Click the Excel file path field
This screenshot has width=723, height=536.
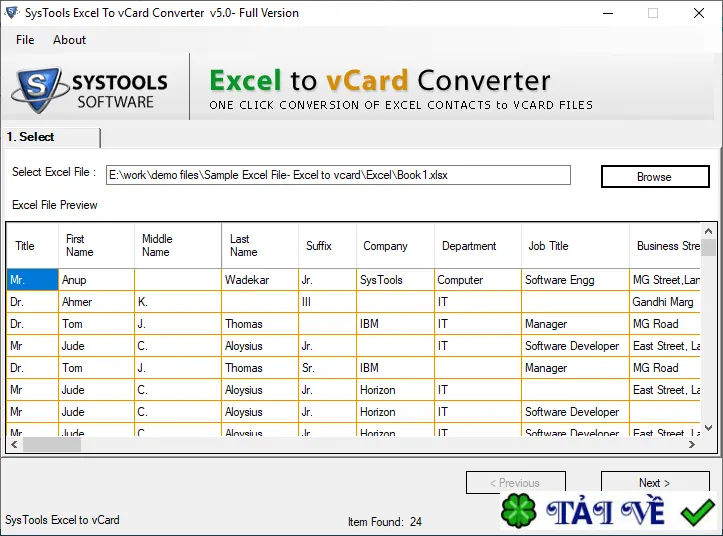(x=338, y=175)
